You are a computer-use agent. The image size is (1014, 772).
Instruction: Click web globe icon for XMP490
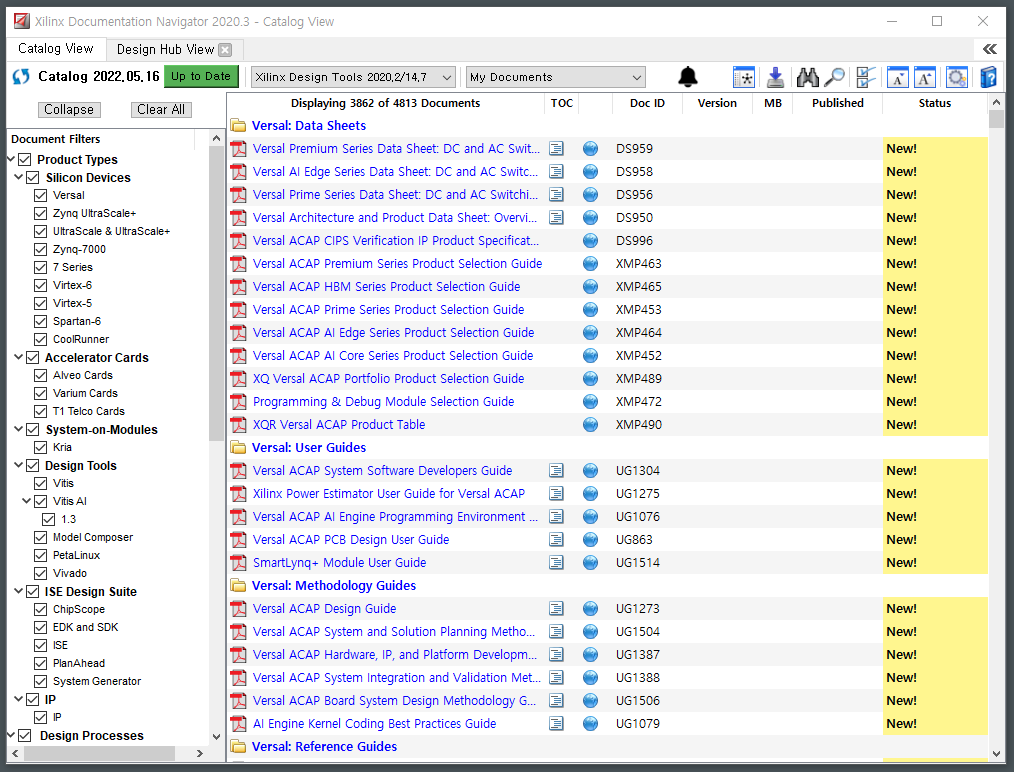590,425
